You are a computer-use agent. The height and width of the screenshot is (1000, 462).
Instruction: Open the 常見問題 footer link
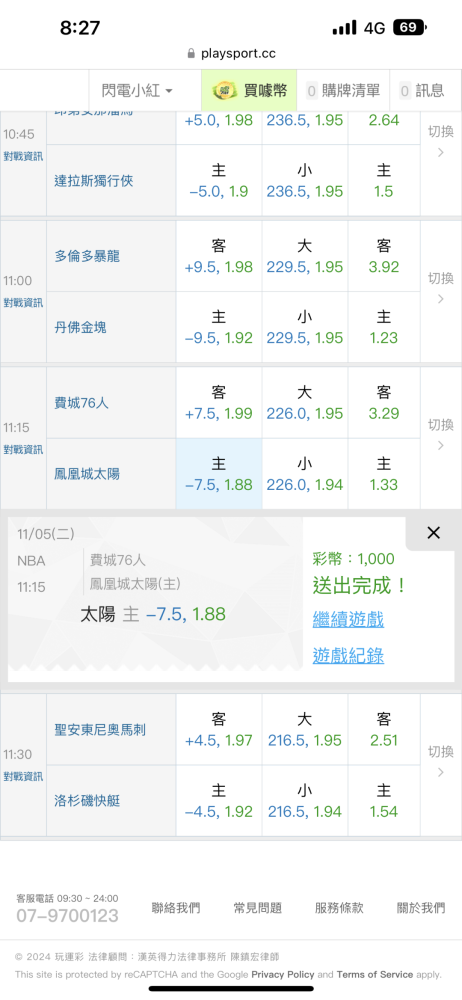pos(258,908)
